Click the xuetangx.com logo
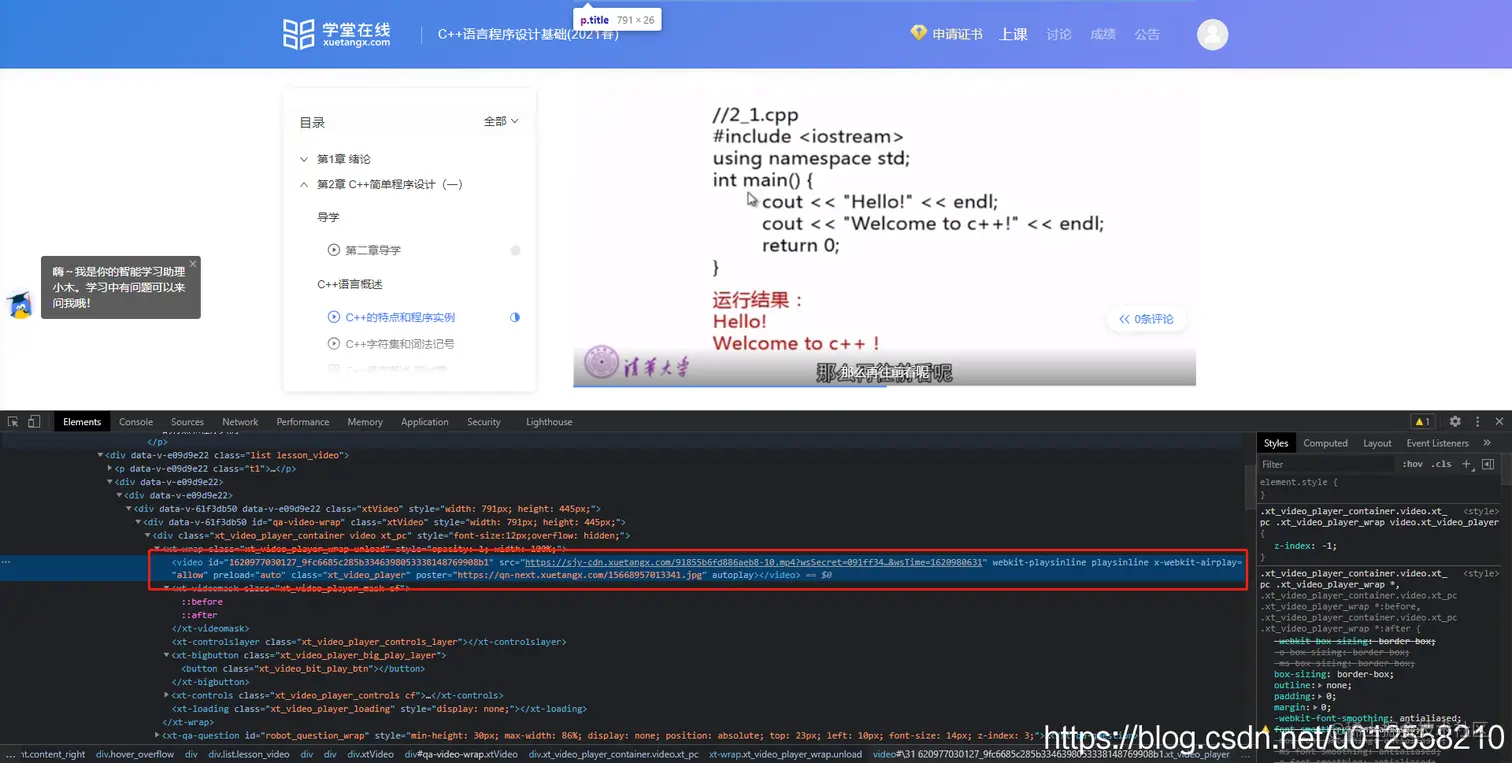The image size is (1512, 763). [337, 34]
